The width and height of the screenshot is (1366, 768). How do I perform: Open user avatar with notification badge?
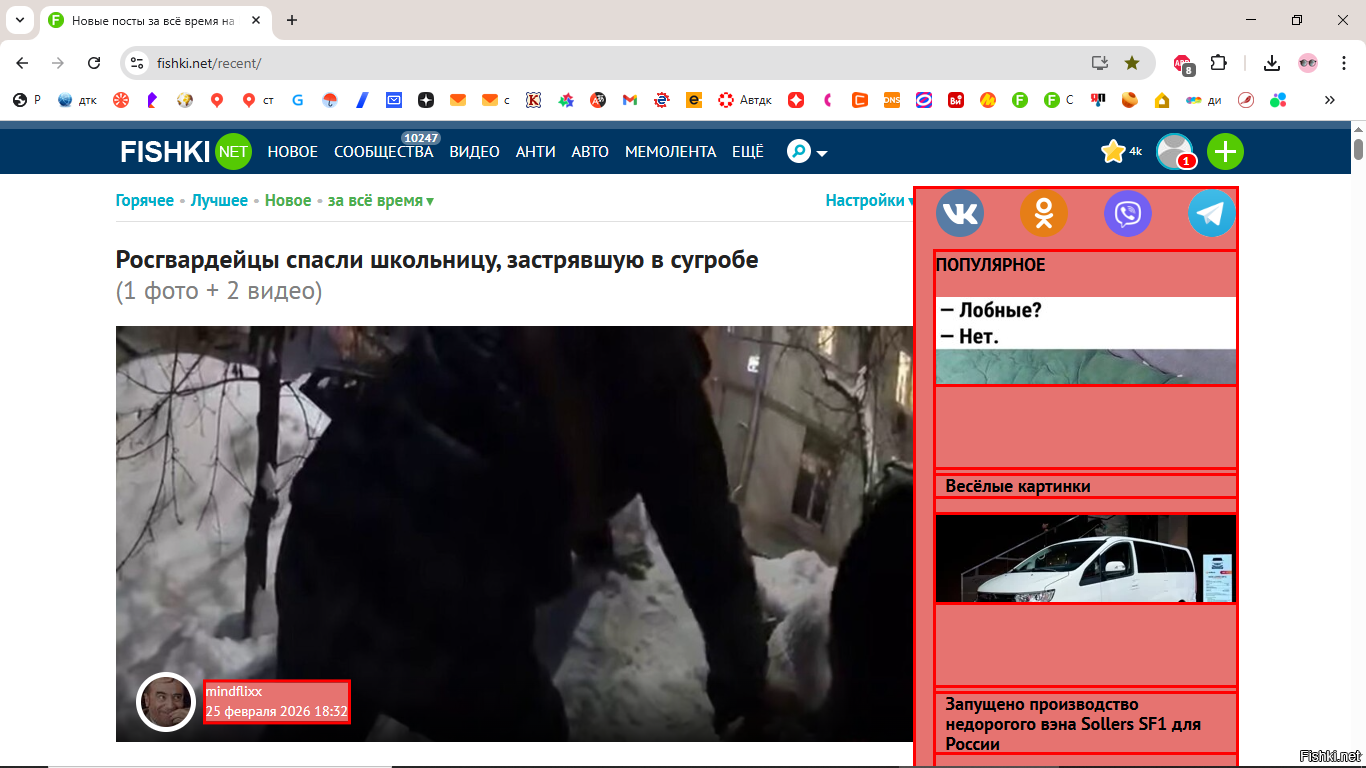[x=1175, y=152]
